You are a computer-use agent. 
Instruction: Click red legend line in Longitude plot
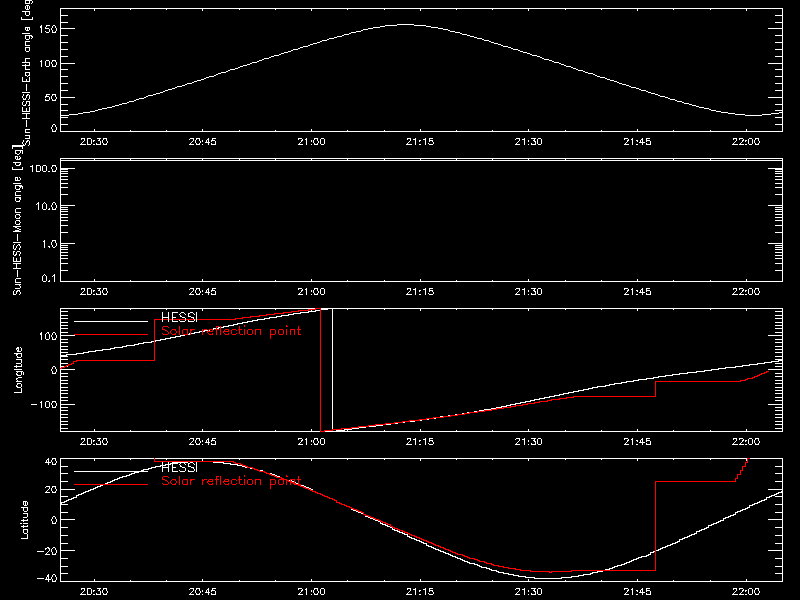click(111, 335)
